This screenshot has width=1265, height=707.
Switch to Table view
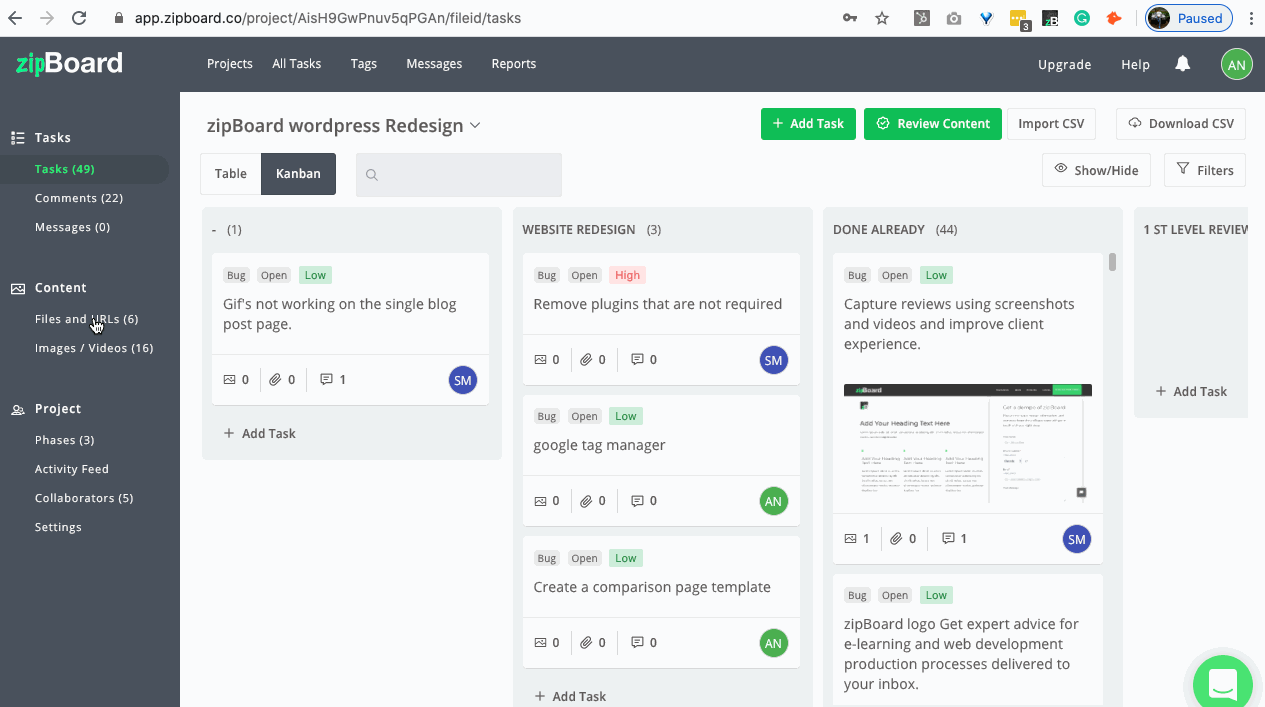[231, 174]
